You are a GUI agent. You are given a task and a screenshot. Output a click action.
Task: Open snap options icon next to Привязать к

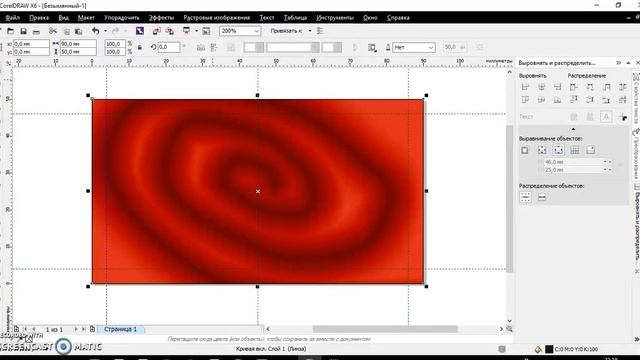point(320,31)
